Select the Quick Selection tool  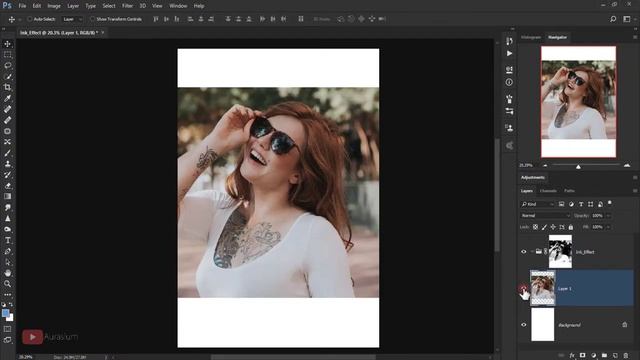click(x=7, y=76)
